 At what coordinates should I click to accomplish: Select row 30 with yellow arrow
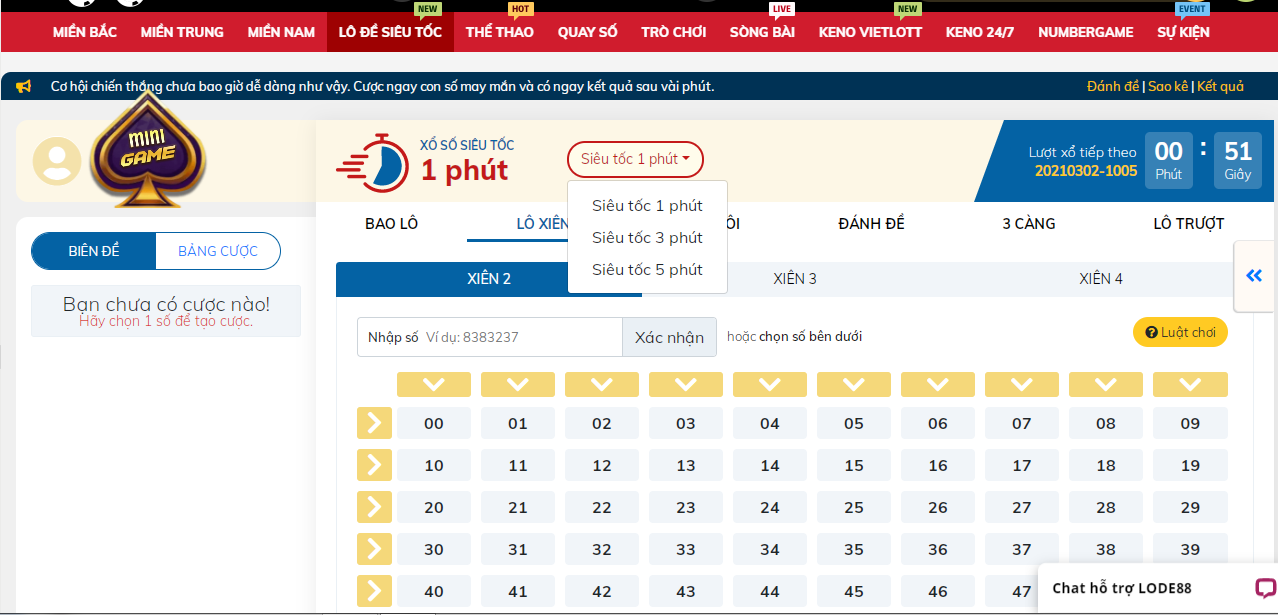(x=373, y=549)
